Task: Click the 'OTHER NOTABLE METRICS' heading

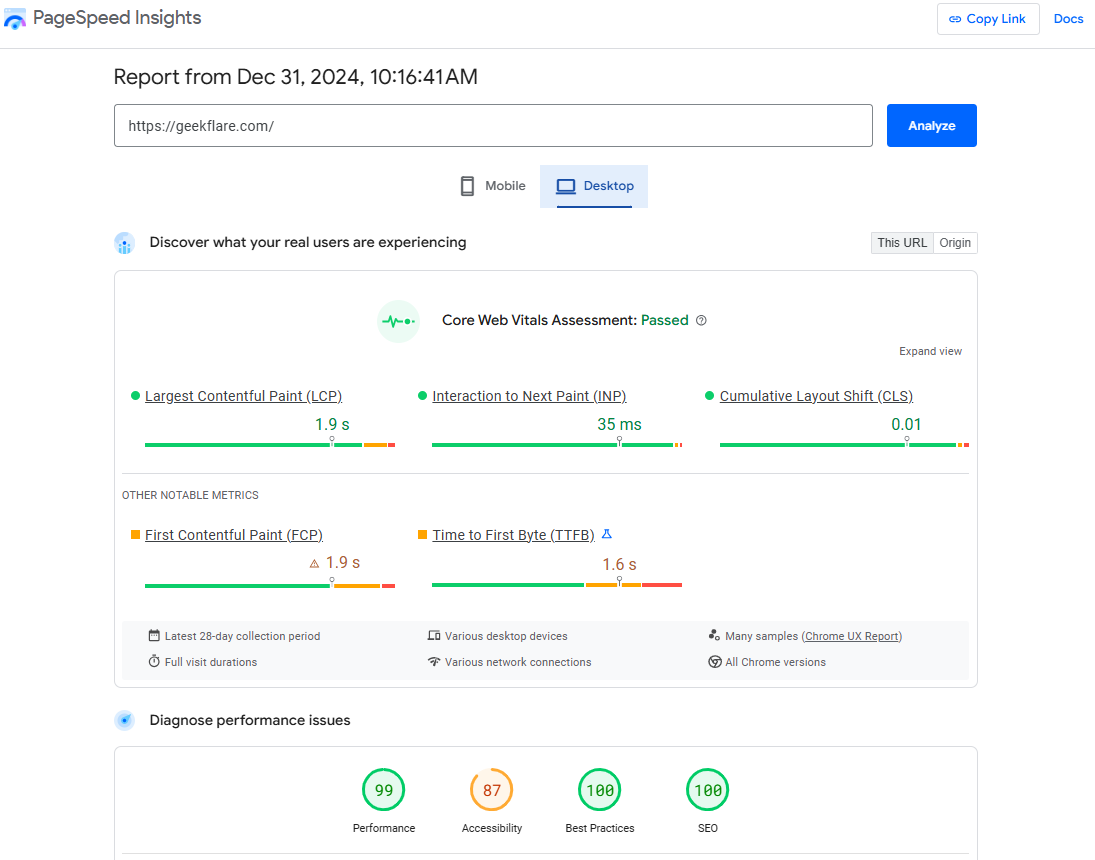Action: [x=190, y=495]
